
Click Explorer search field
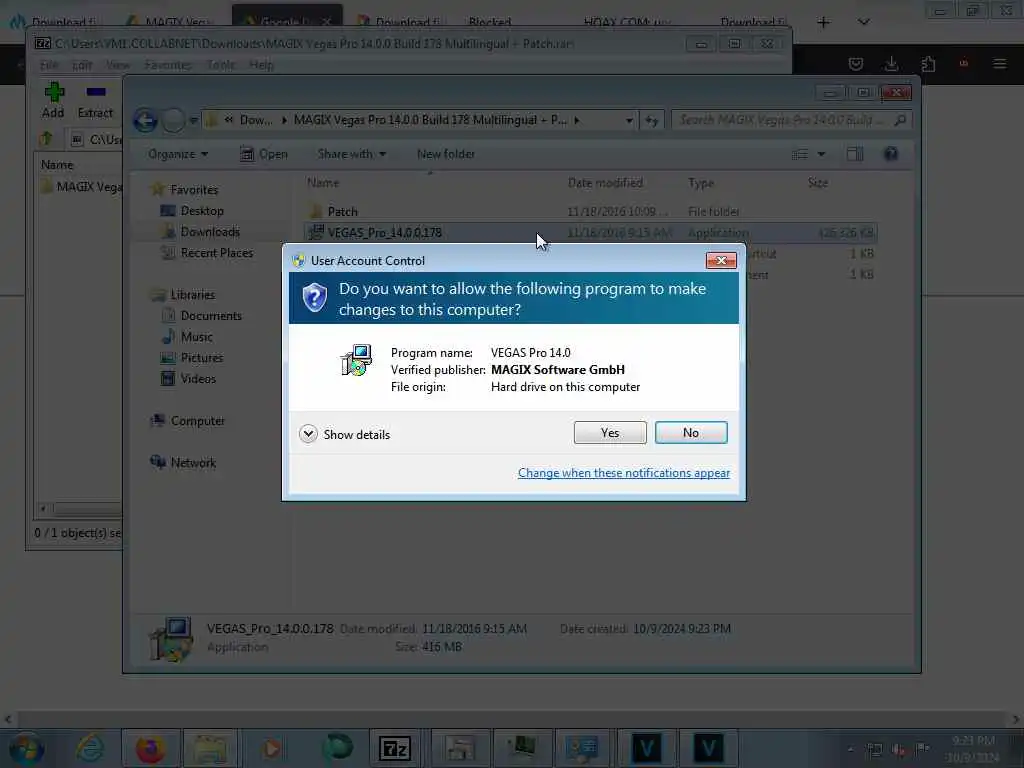pos(791,120)
